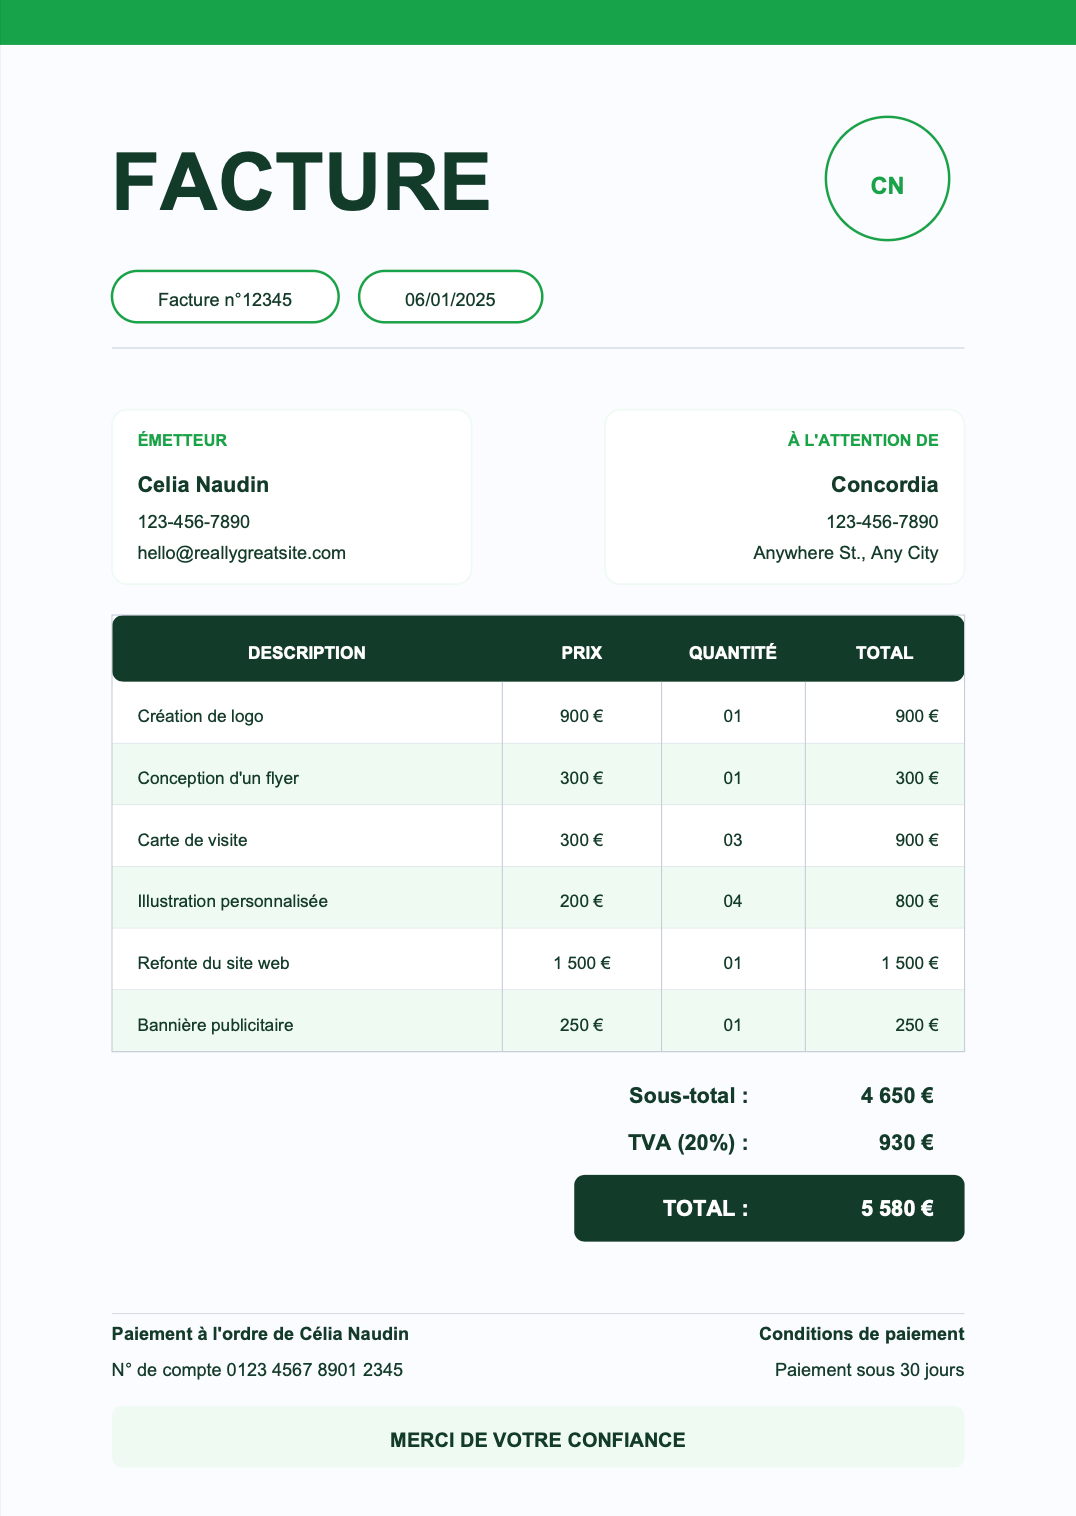The image size is (1076, 1516).
Task: Click the TOTAL column header
Action: tap(884, 653)
